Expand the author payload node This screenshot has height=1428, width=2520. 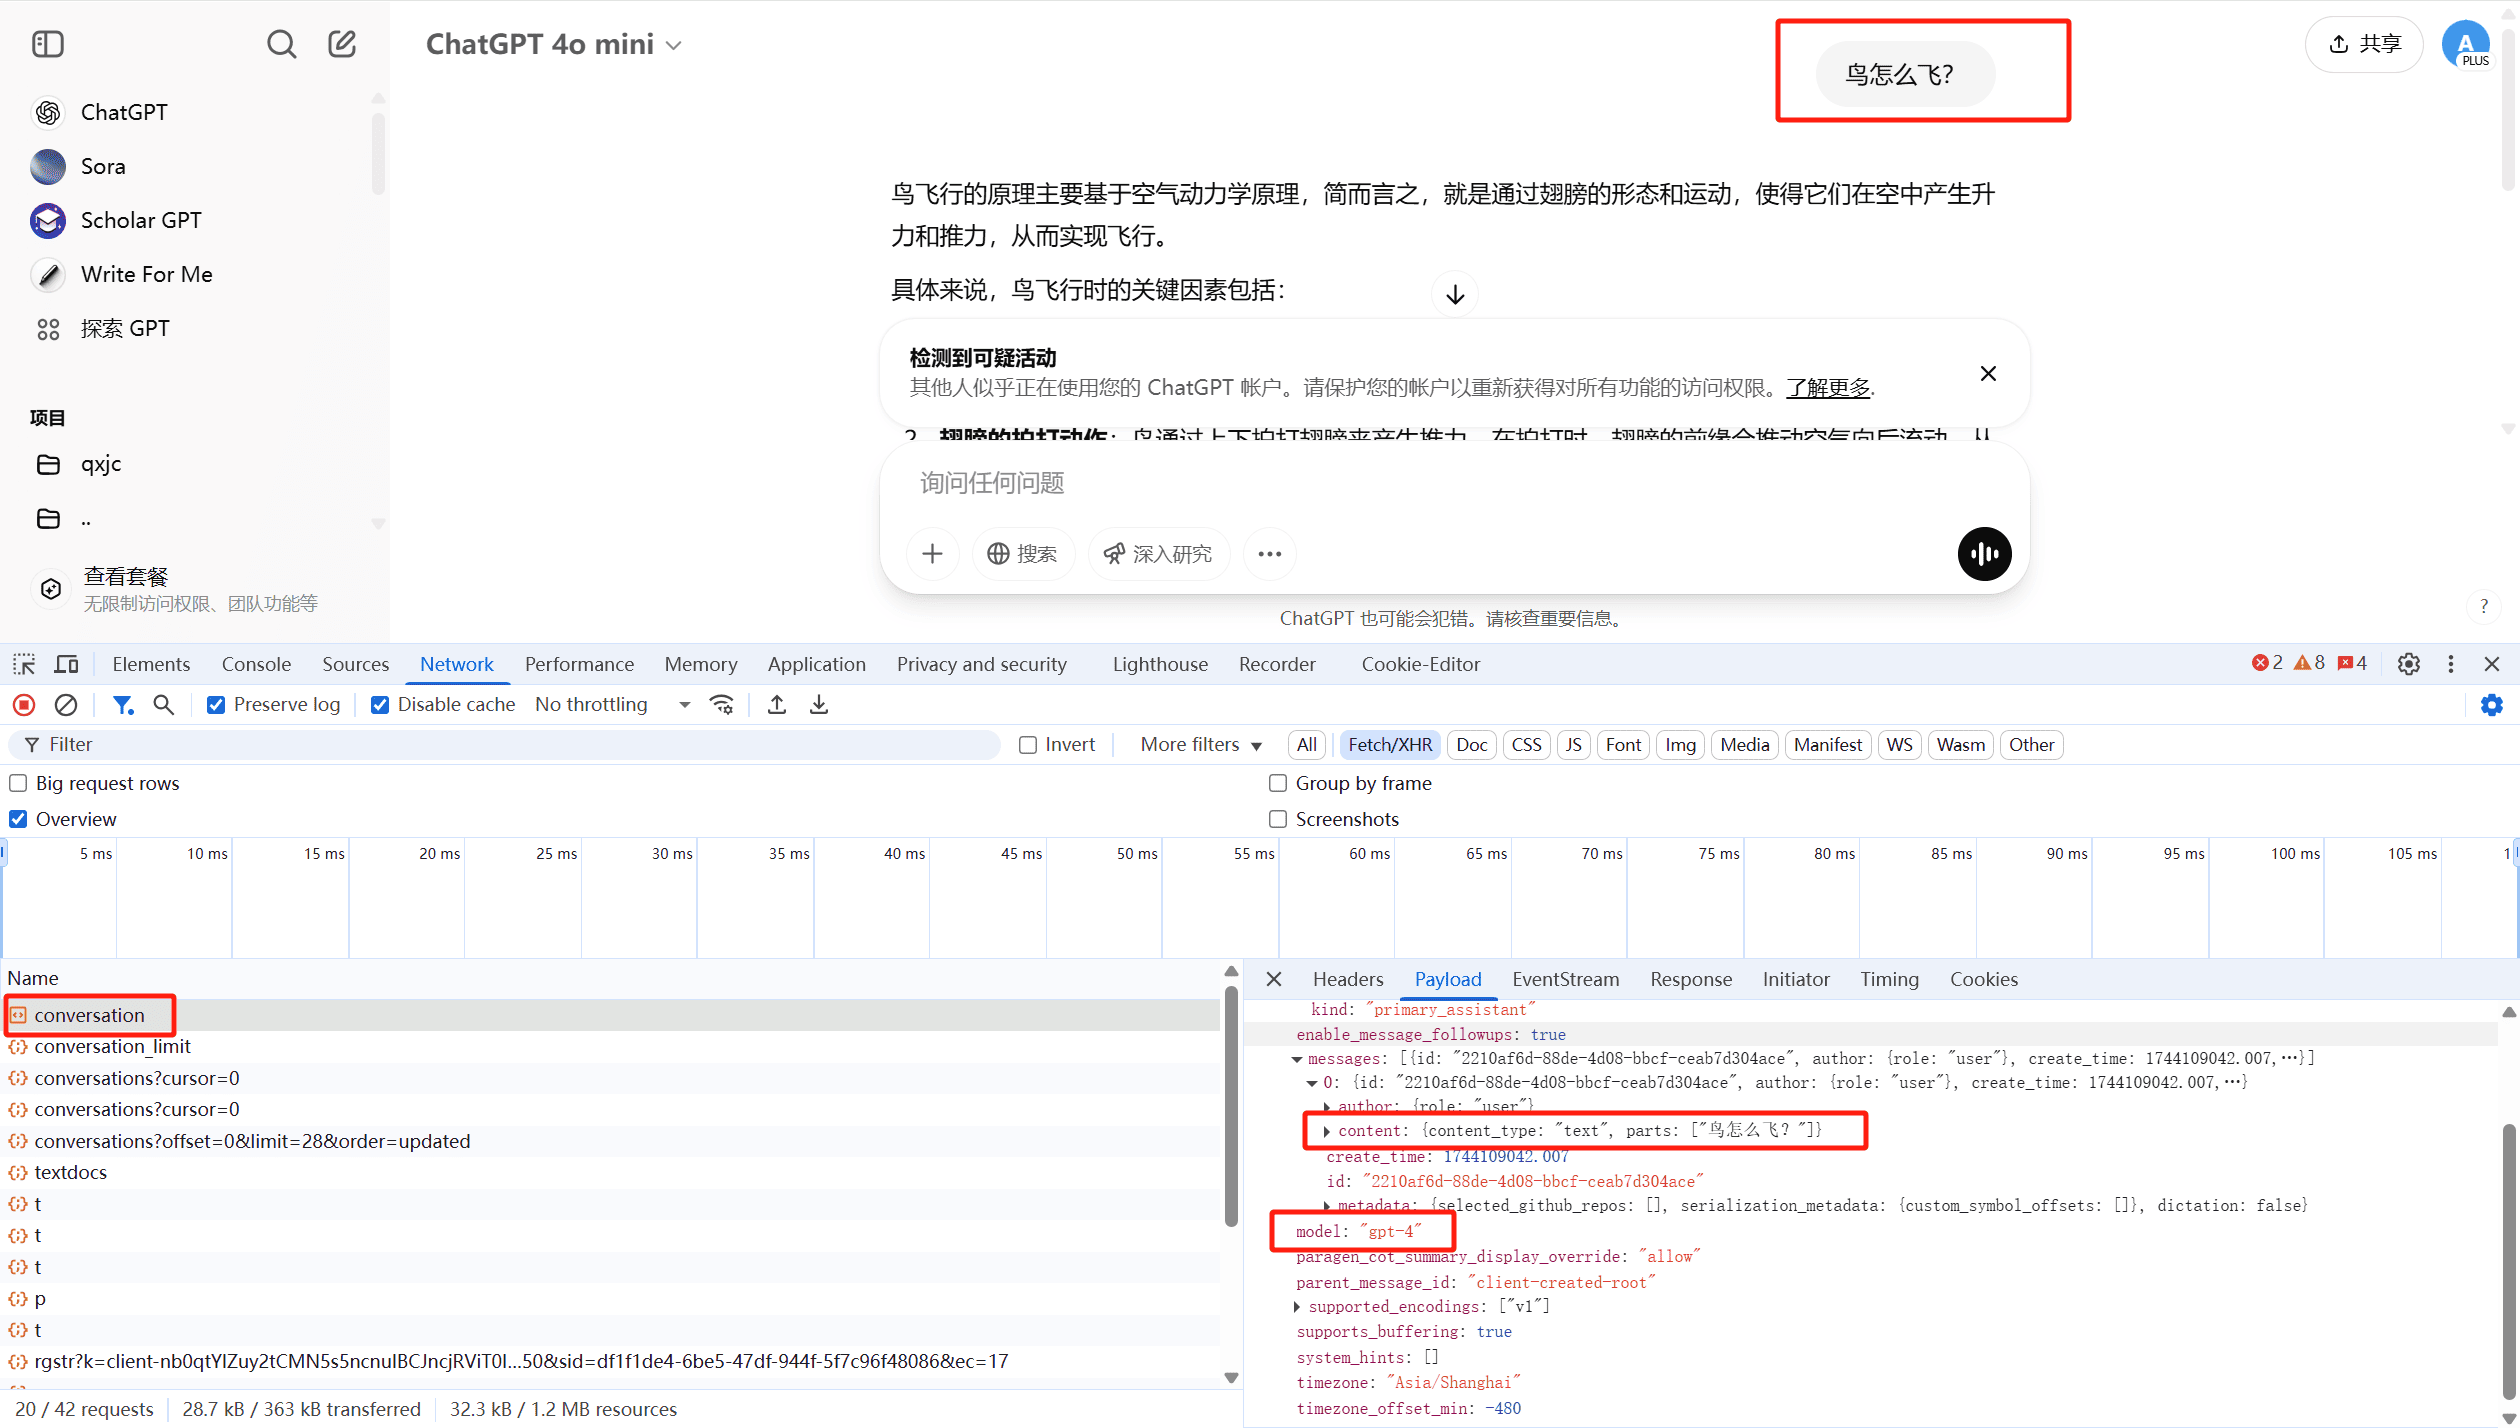click(1327, 1107)
